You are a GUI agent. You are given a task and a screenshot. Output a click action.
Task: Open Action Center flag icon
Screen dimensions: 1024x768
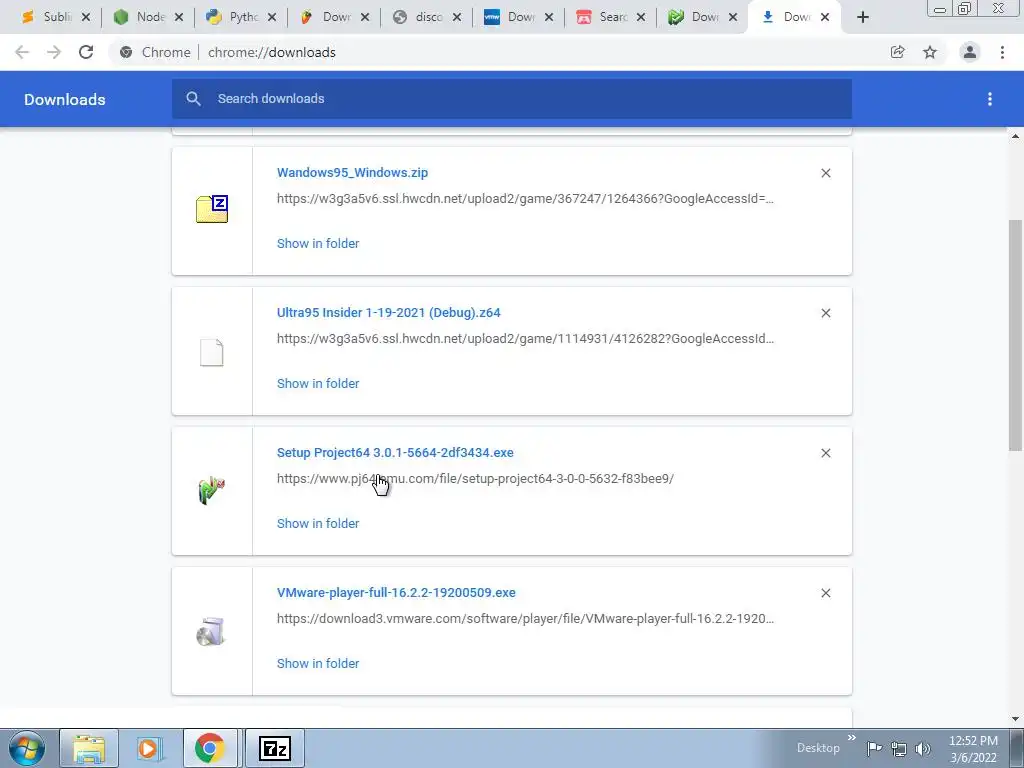(x=874, y=748)
